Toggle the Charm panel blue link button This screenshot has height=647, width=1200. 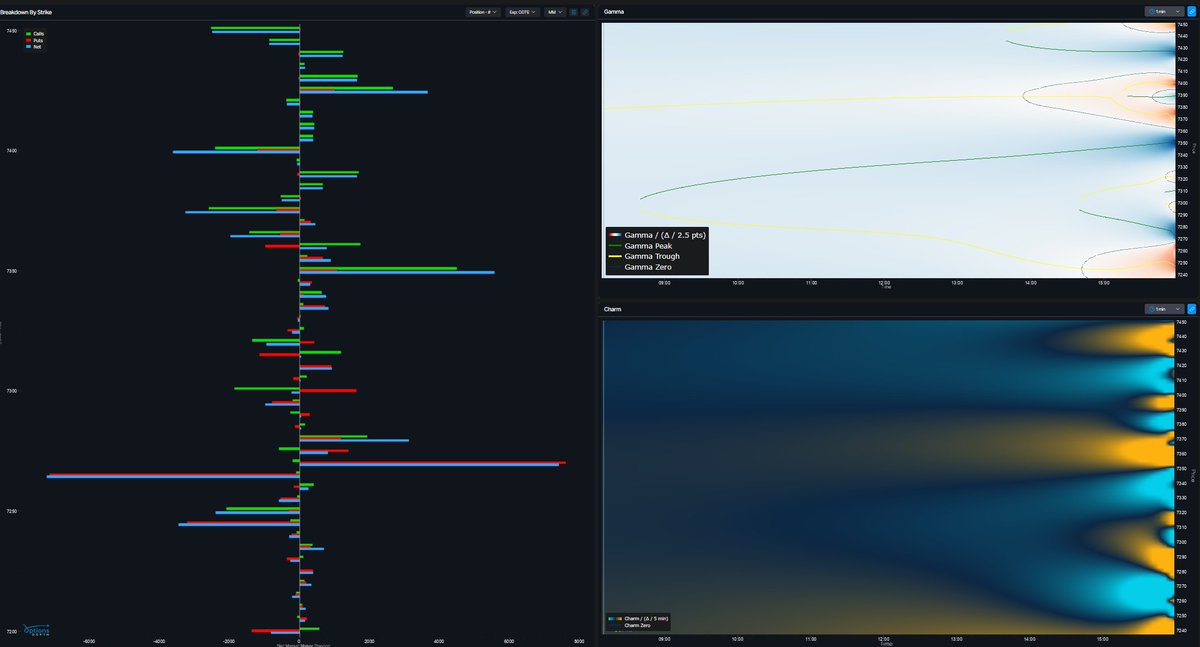[x=1192, y=309]
